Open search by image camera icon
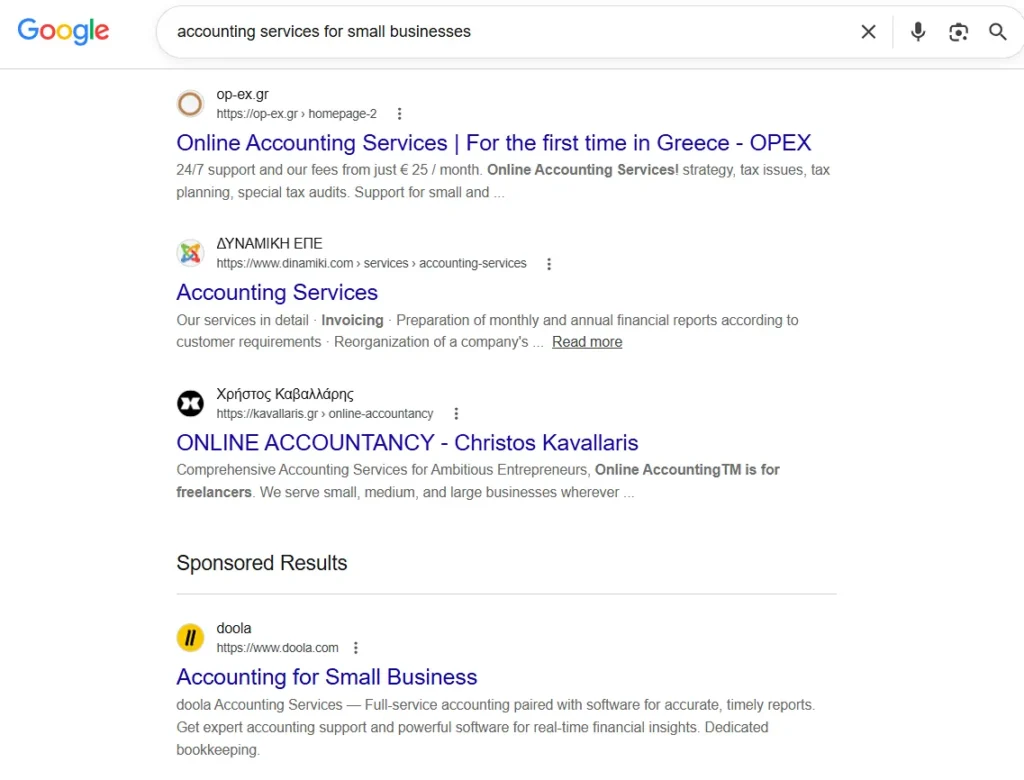 click(958, 31)
